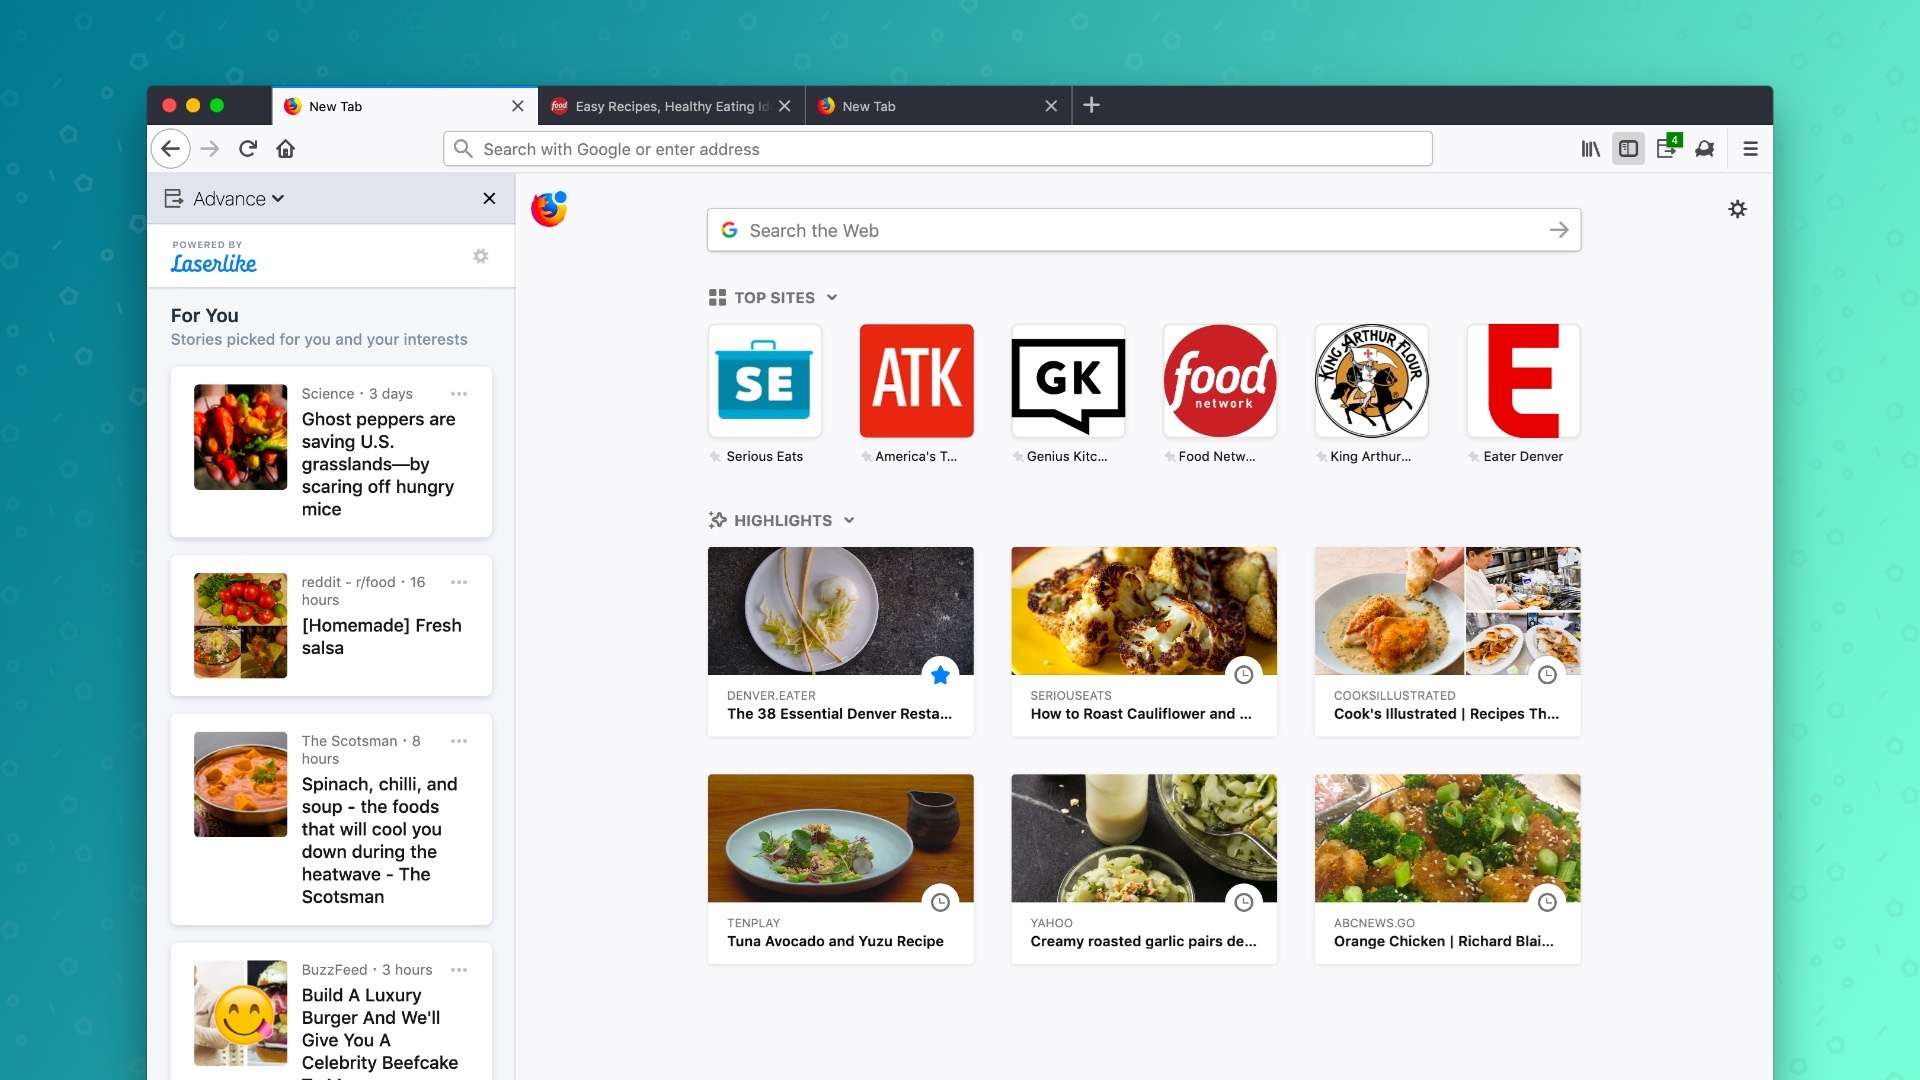Click history clock on ABC News card
This screenshot has width=1920, height=1080.
[1547, 902]
